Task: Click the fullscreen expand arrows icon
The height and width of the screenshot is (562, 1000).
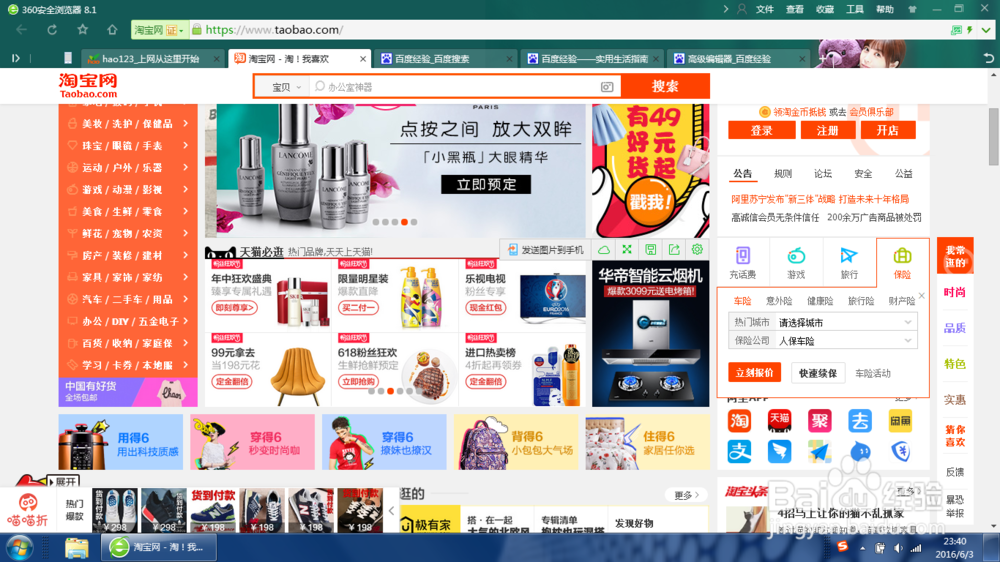Action: 627,249
